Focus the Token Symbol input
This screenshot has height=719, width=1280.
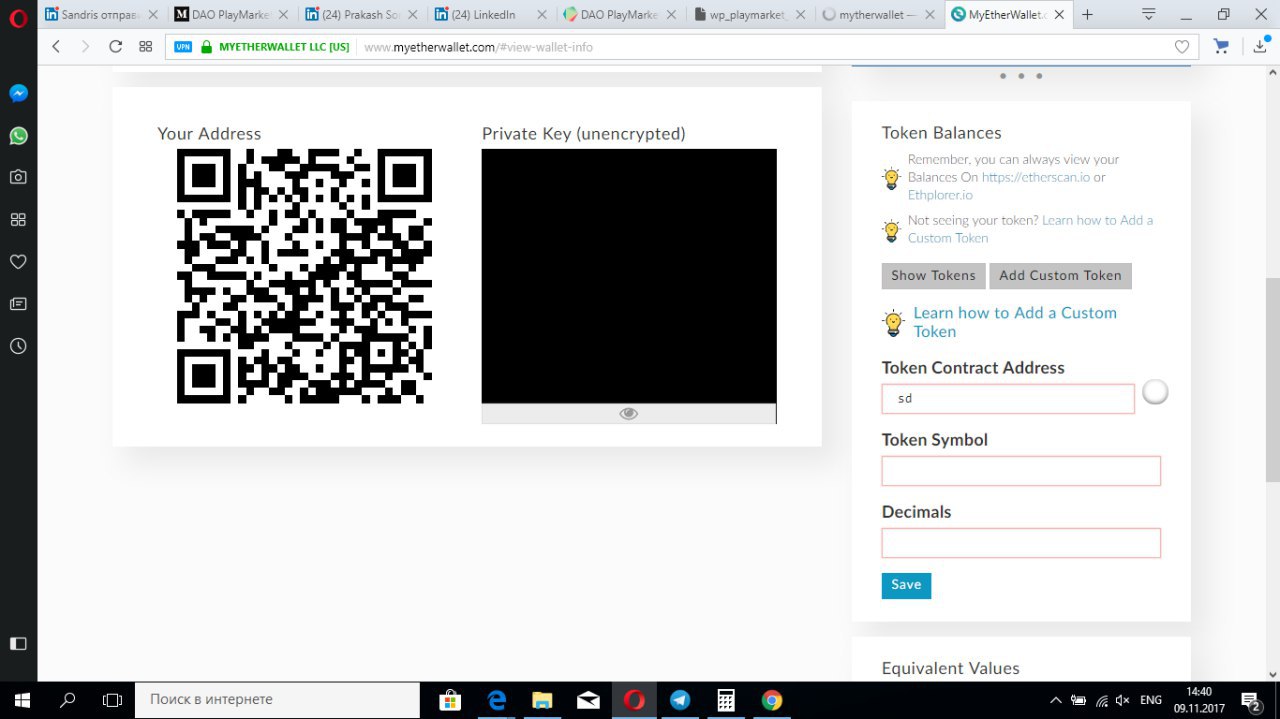tap(1021, 471)
